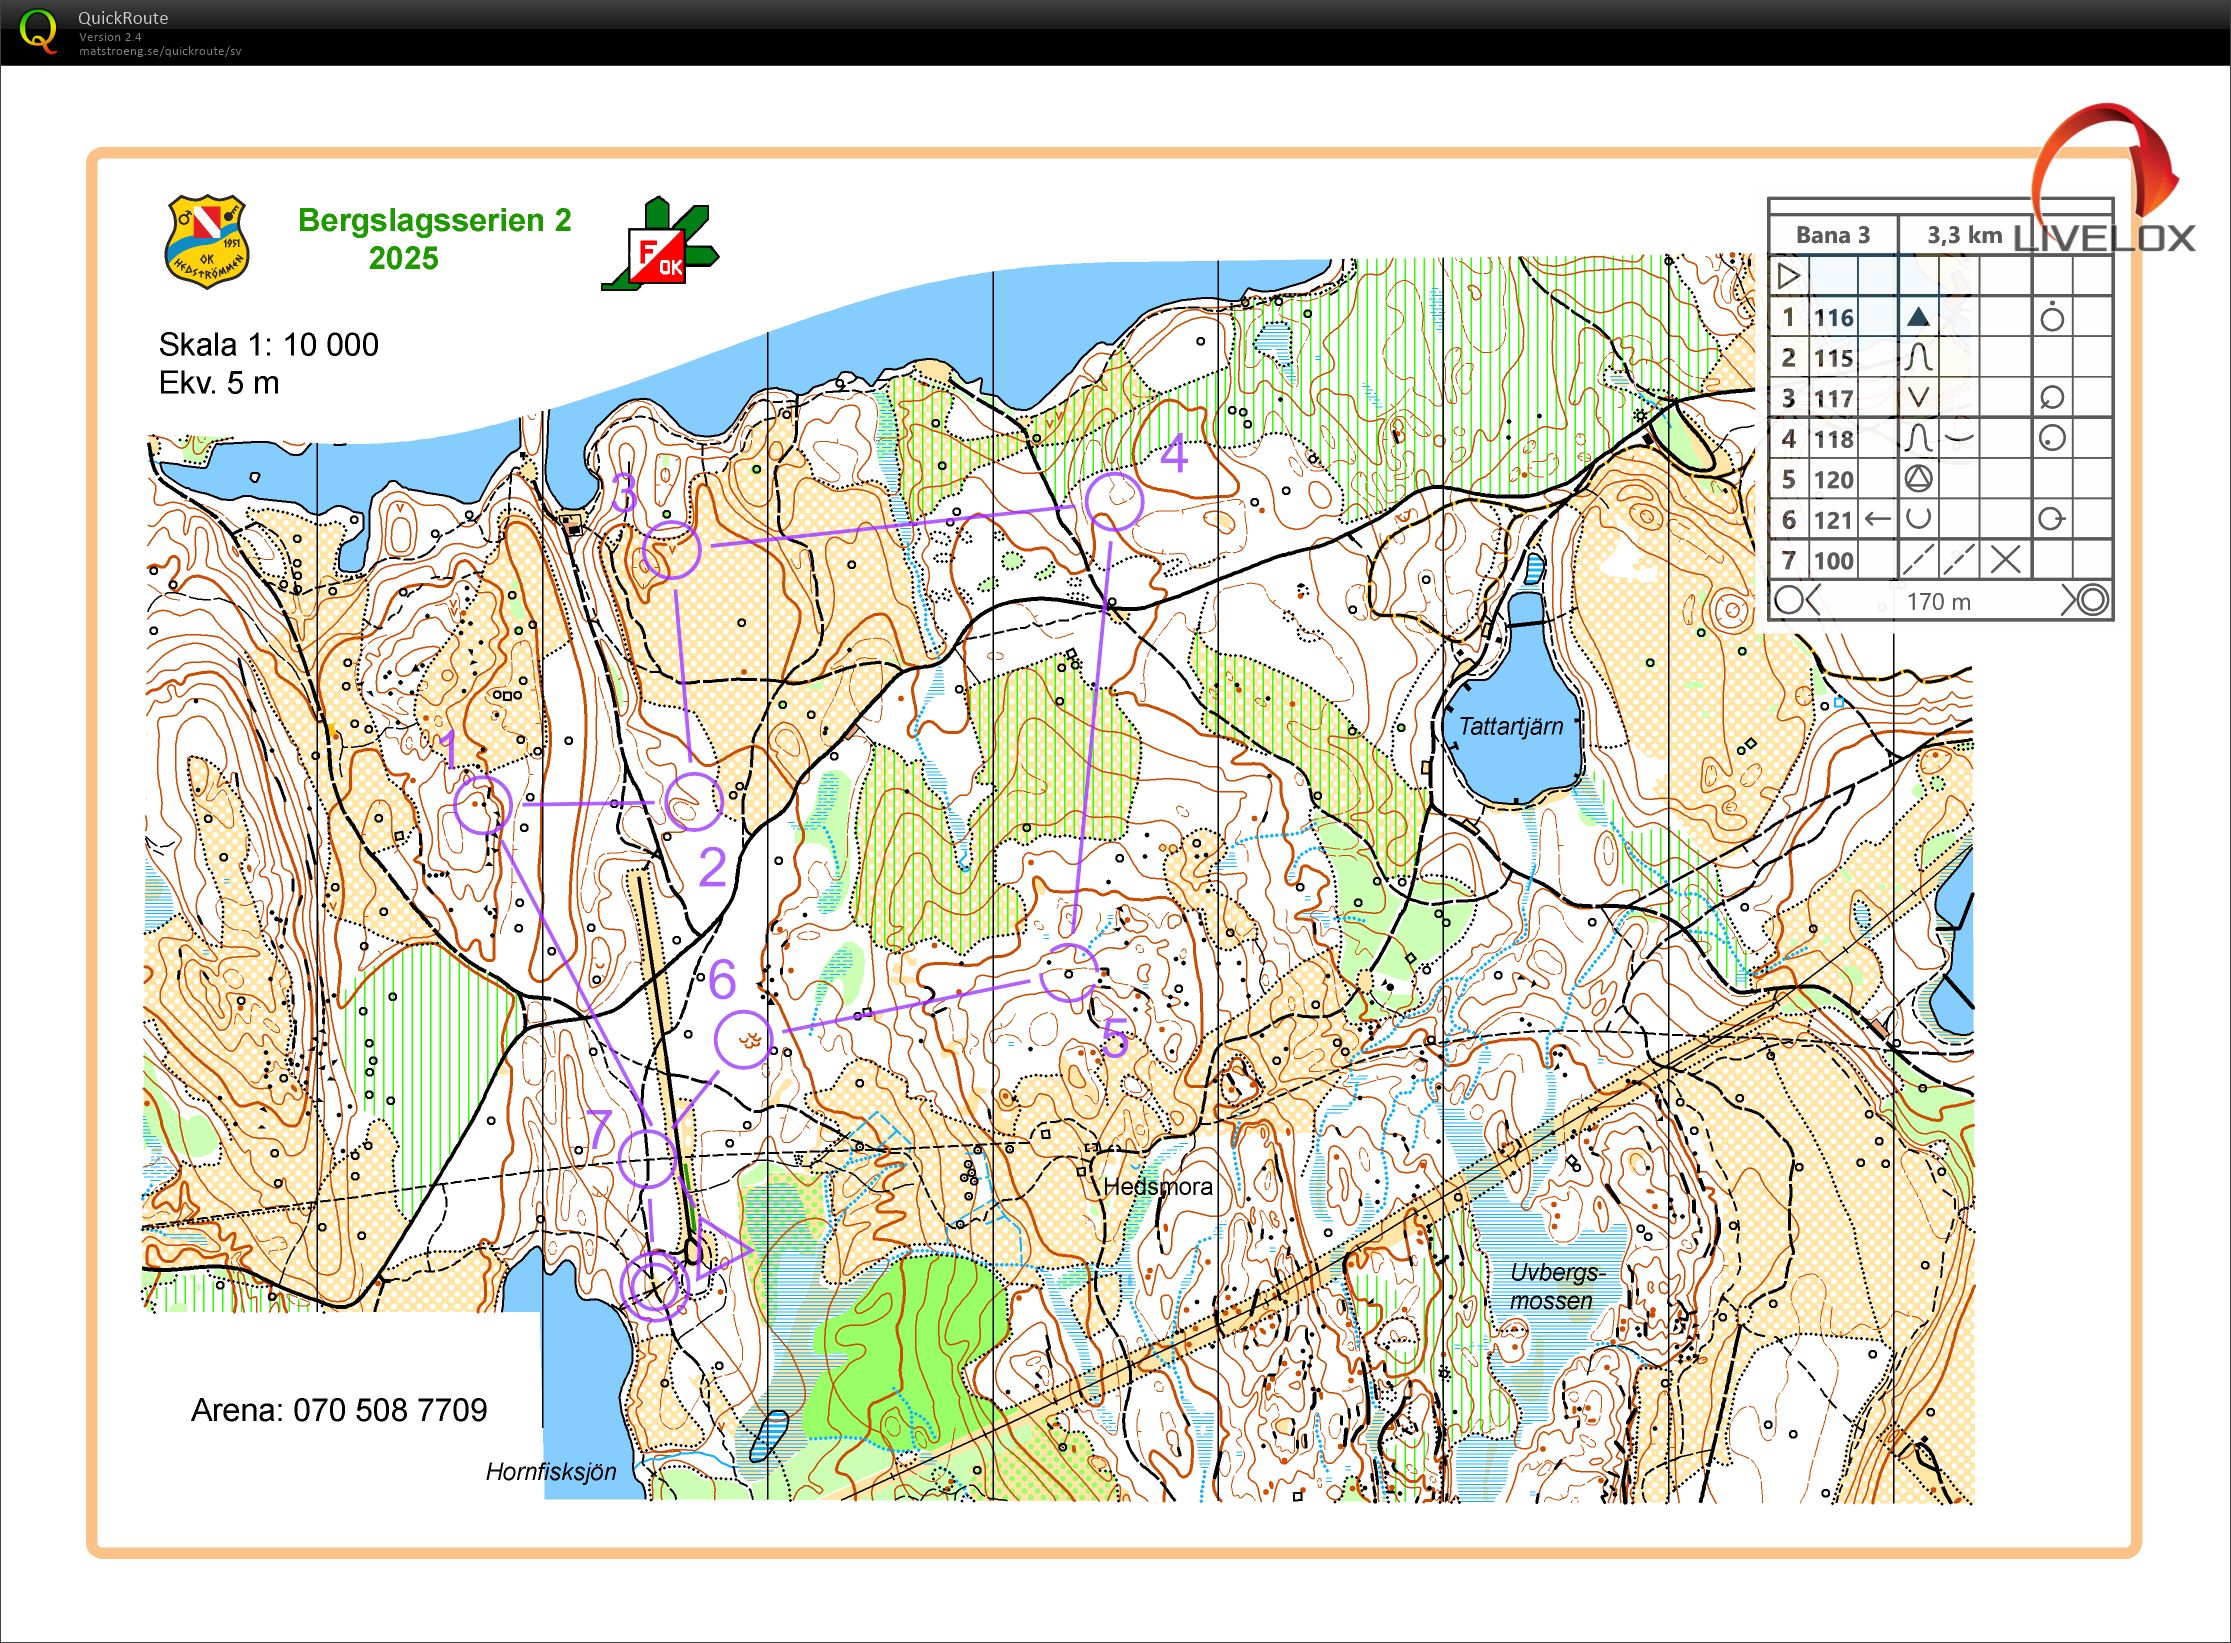This screenshot has width=2231, height=1643.
Task: Click the green FOK club logo
Action: (659, 246)
